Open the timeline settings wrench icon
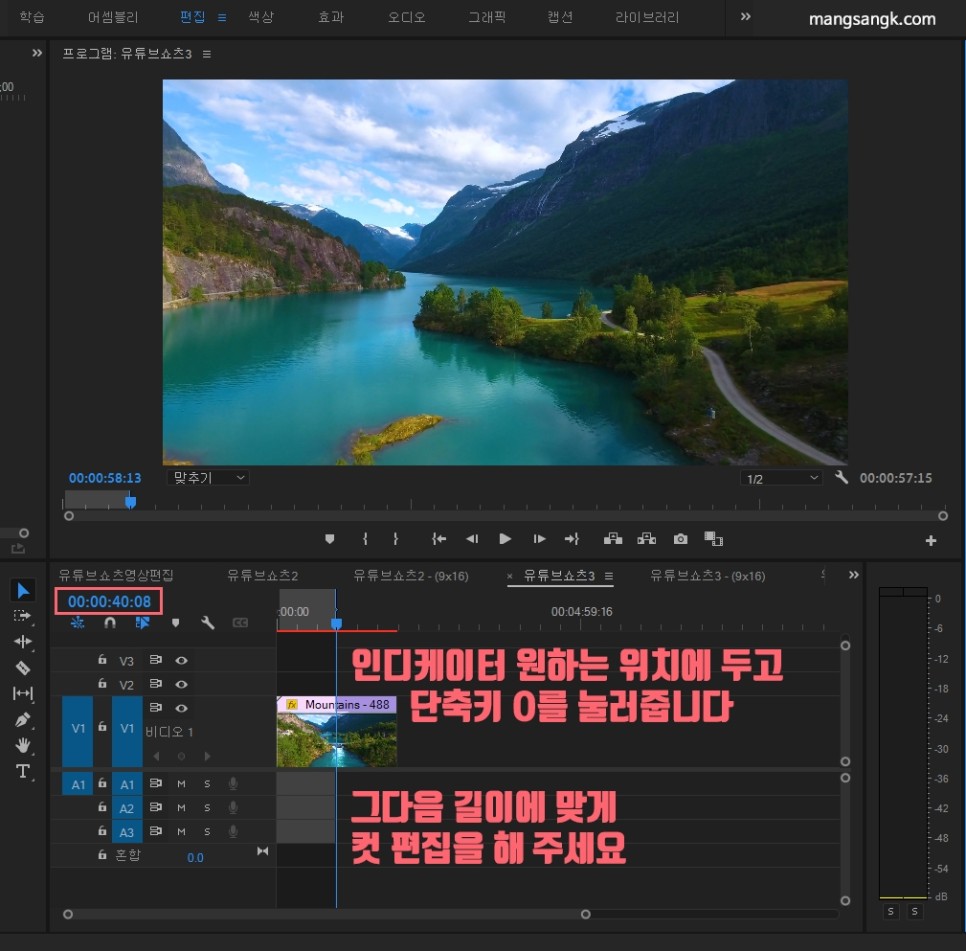The width and height of the screenshot is (966, 951). click(207, 623)
